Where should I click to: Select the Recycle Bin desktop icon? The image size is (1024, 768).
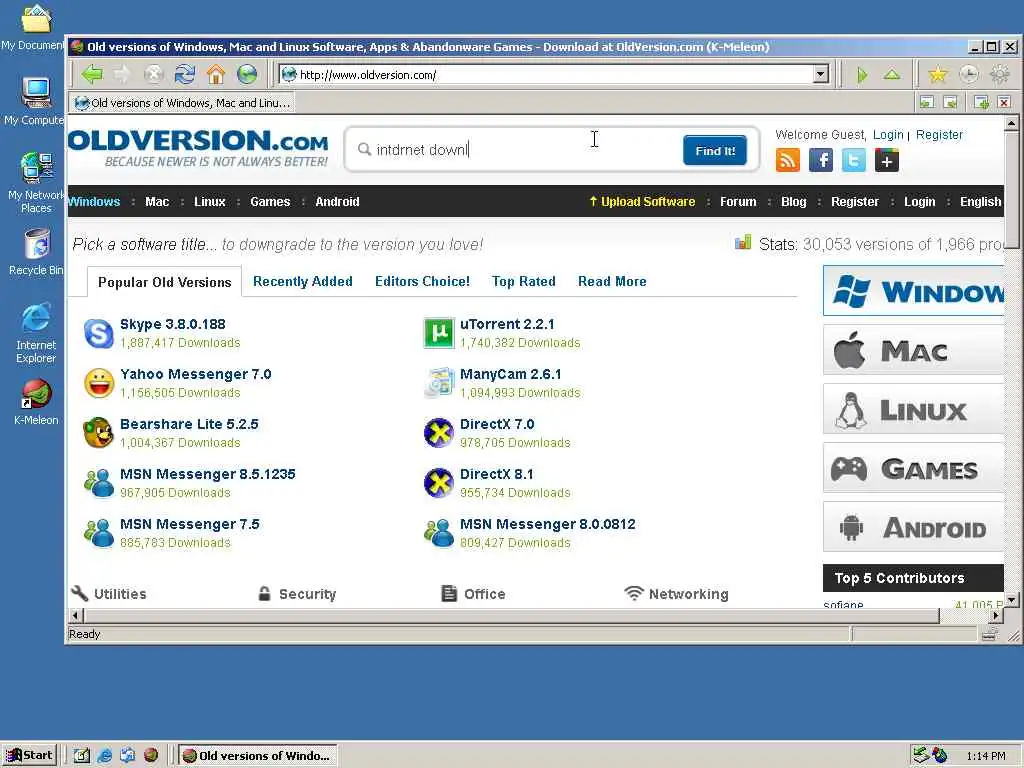coord(36,252)
